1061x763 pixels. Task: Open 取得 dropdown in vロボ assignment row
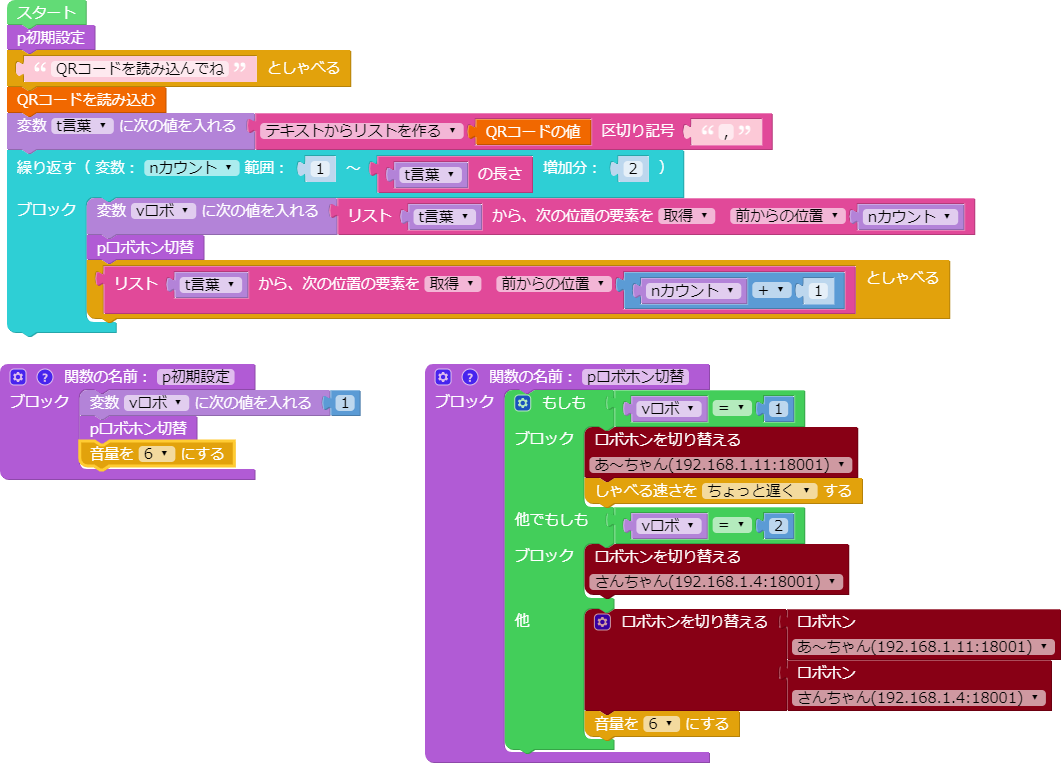point(687,216)
